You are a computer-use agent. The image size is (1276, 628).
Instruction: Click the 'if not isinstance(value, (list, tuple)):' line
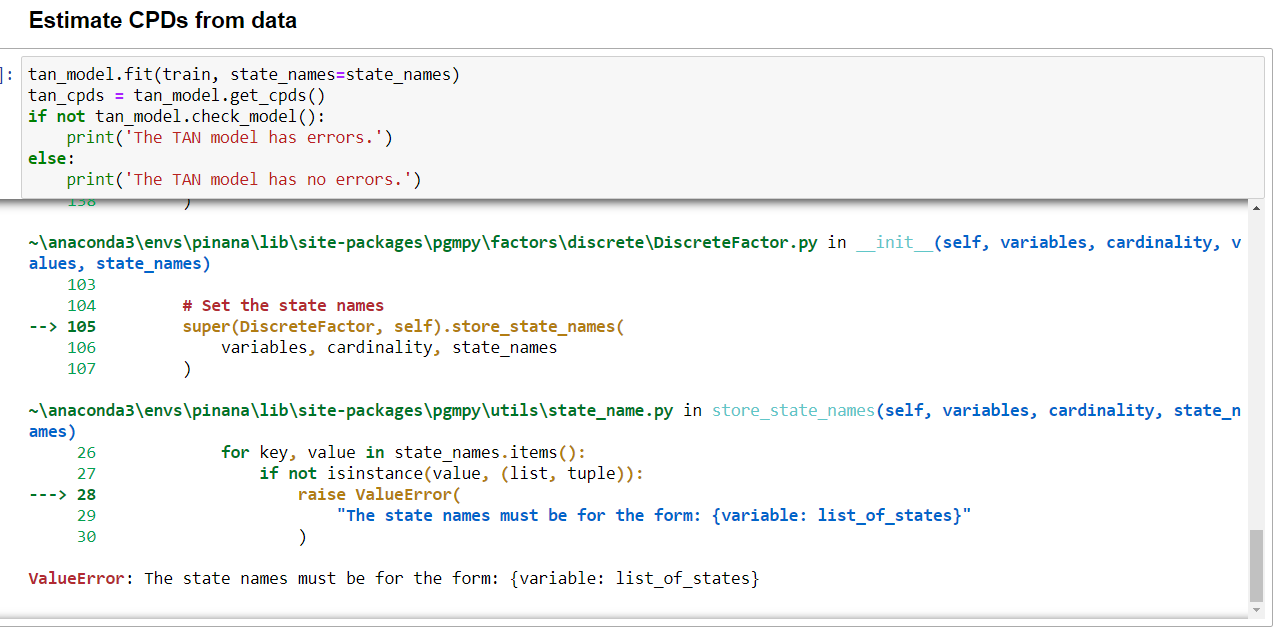[452, 474]
